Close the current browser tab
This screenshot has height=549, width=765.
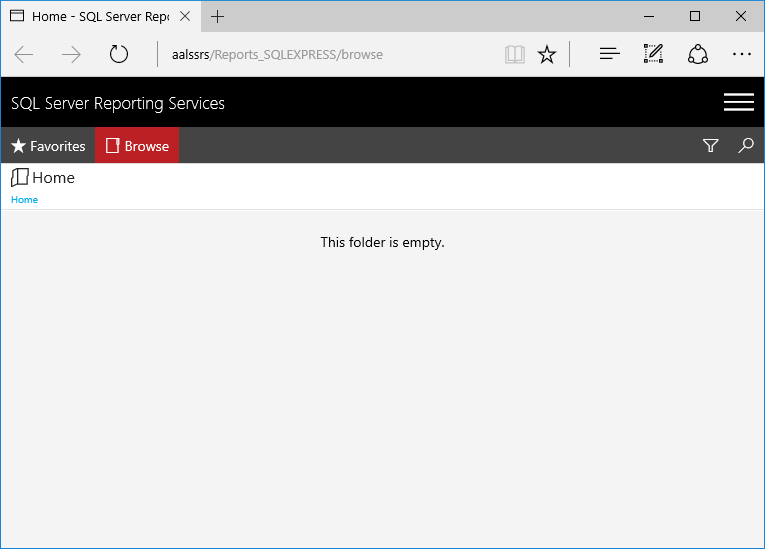[x=185, y=17]
